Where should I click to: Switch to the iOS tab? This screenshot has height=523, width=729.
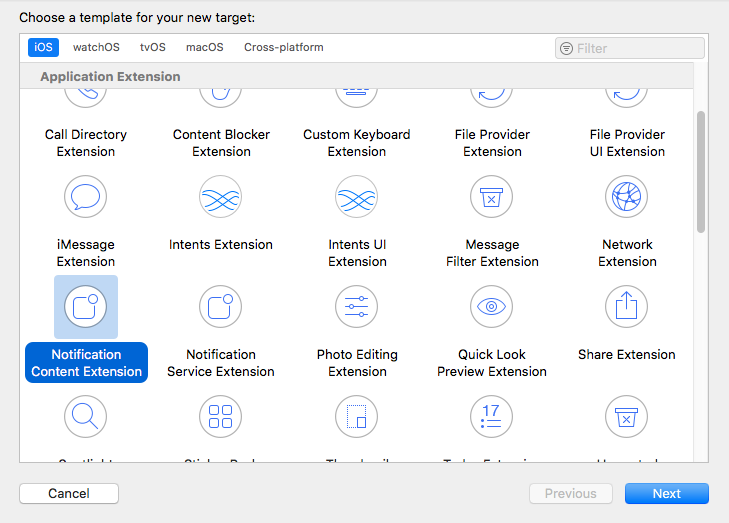click(43, 47)
